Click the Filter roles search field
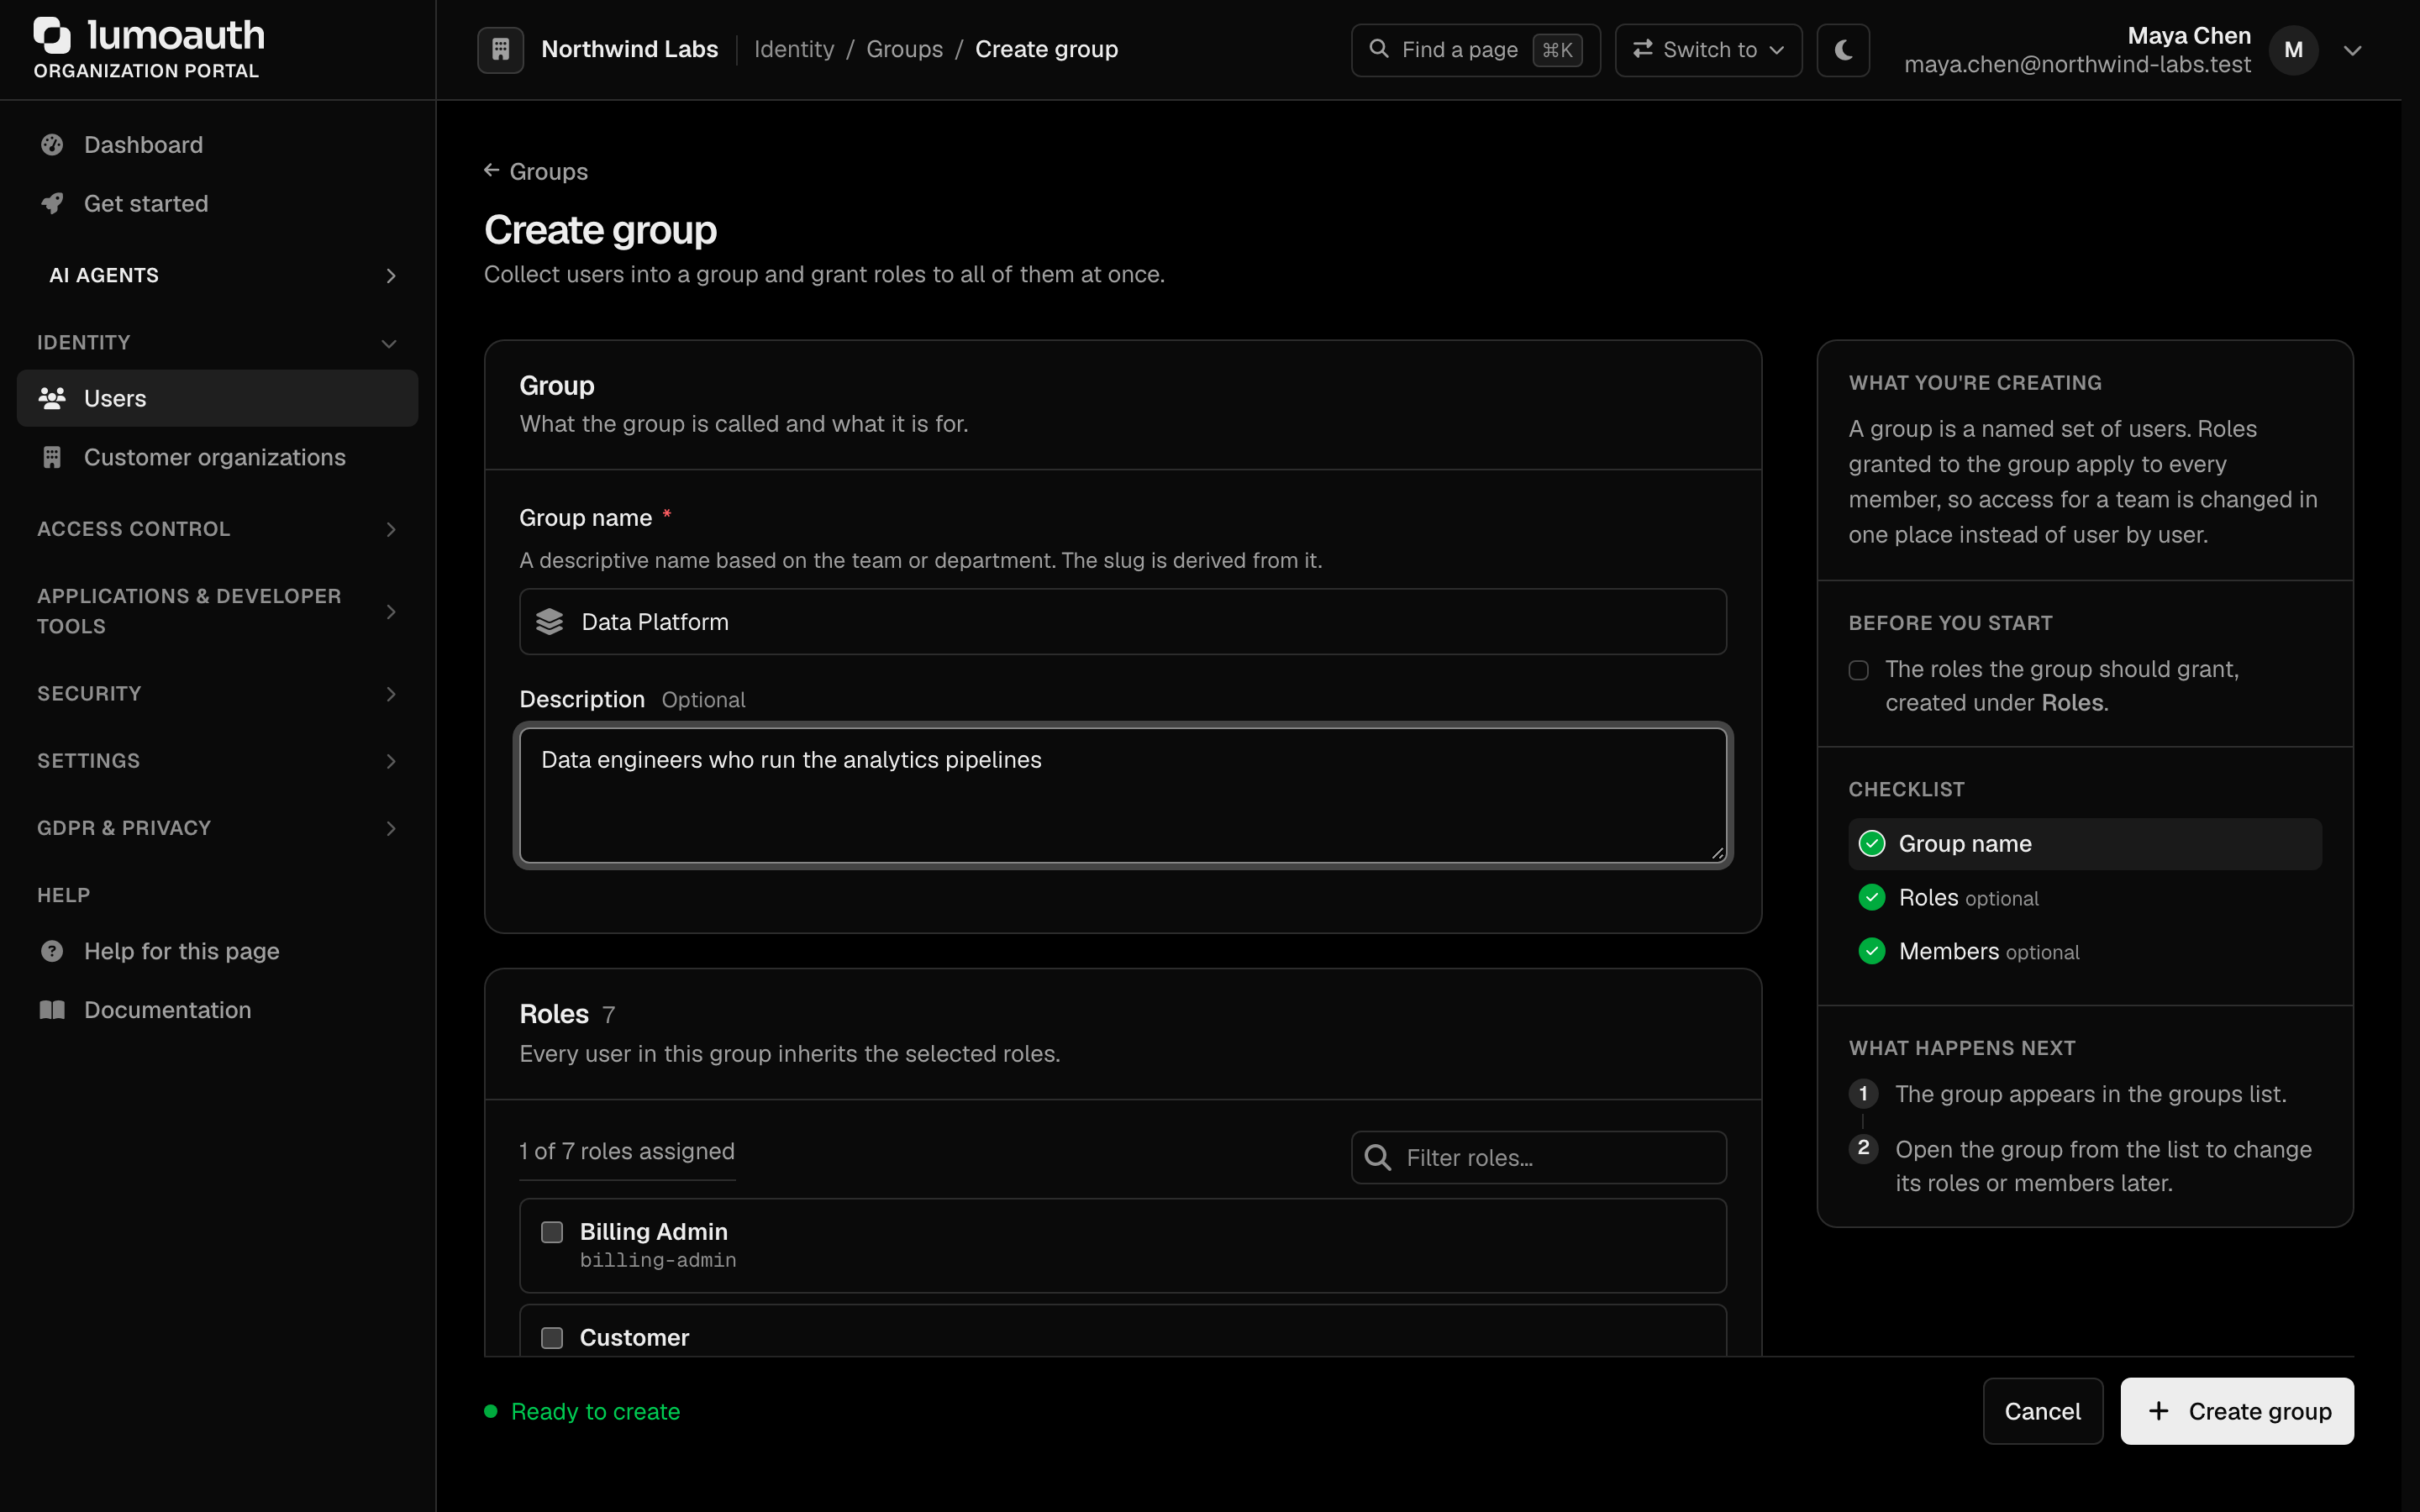This screenshot has width=2420, height=1512. click(1539, 1157)
